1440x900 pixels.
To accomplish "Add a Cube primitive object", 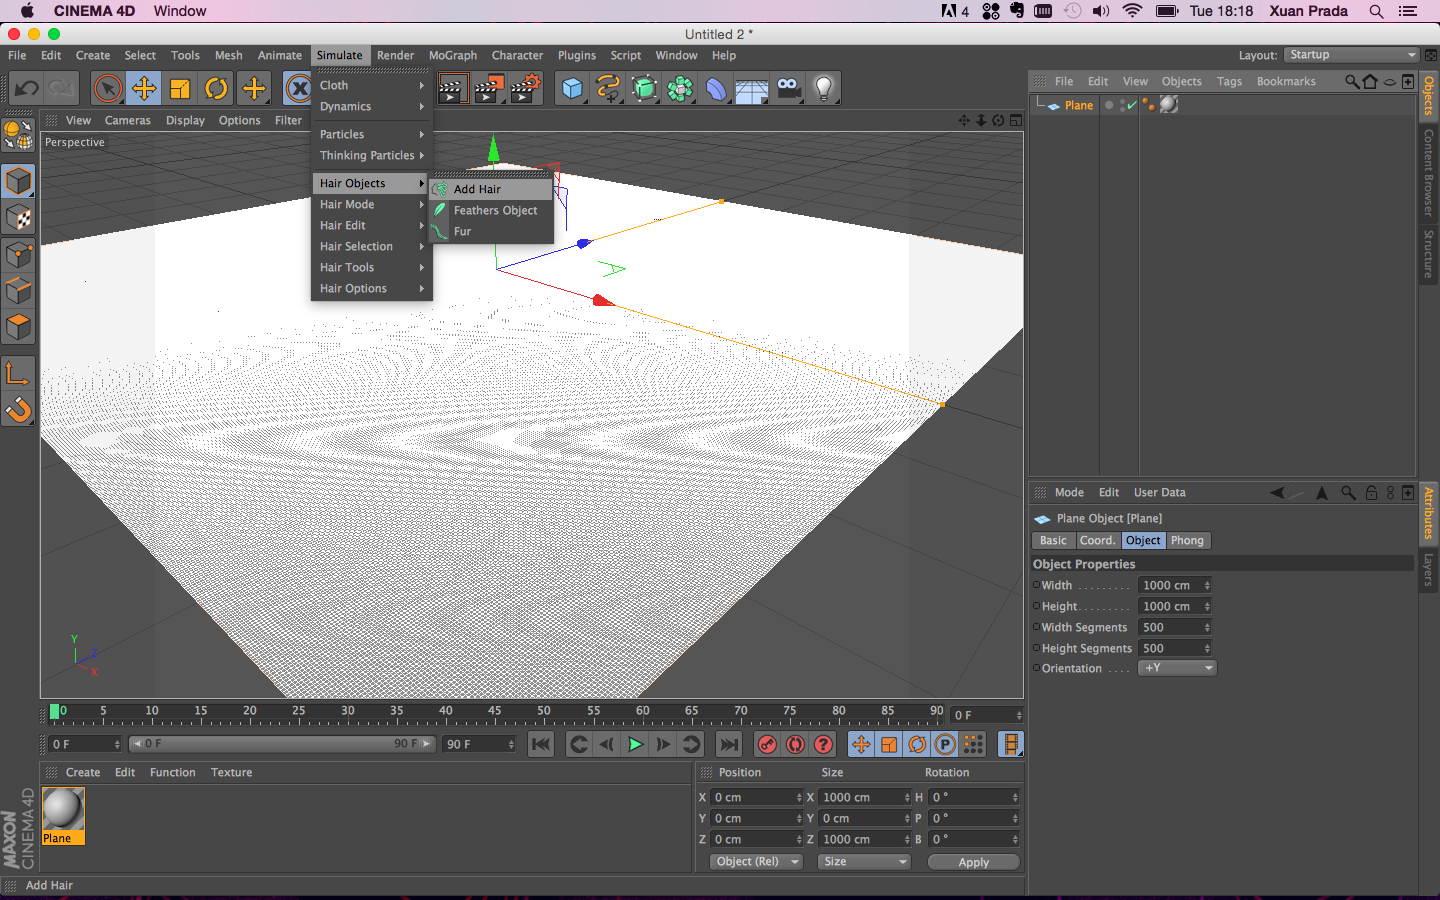I will (x=572, y=88).
